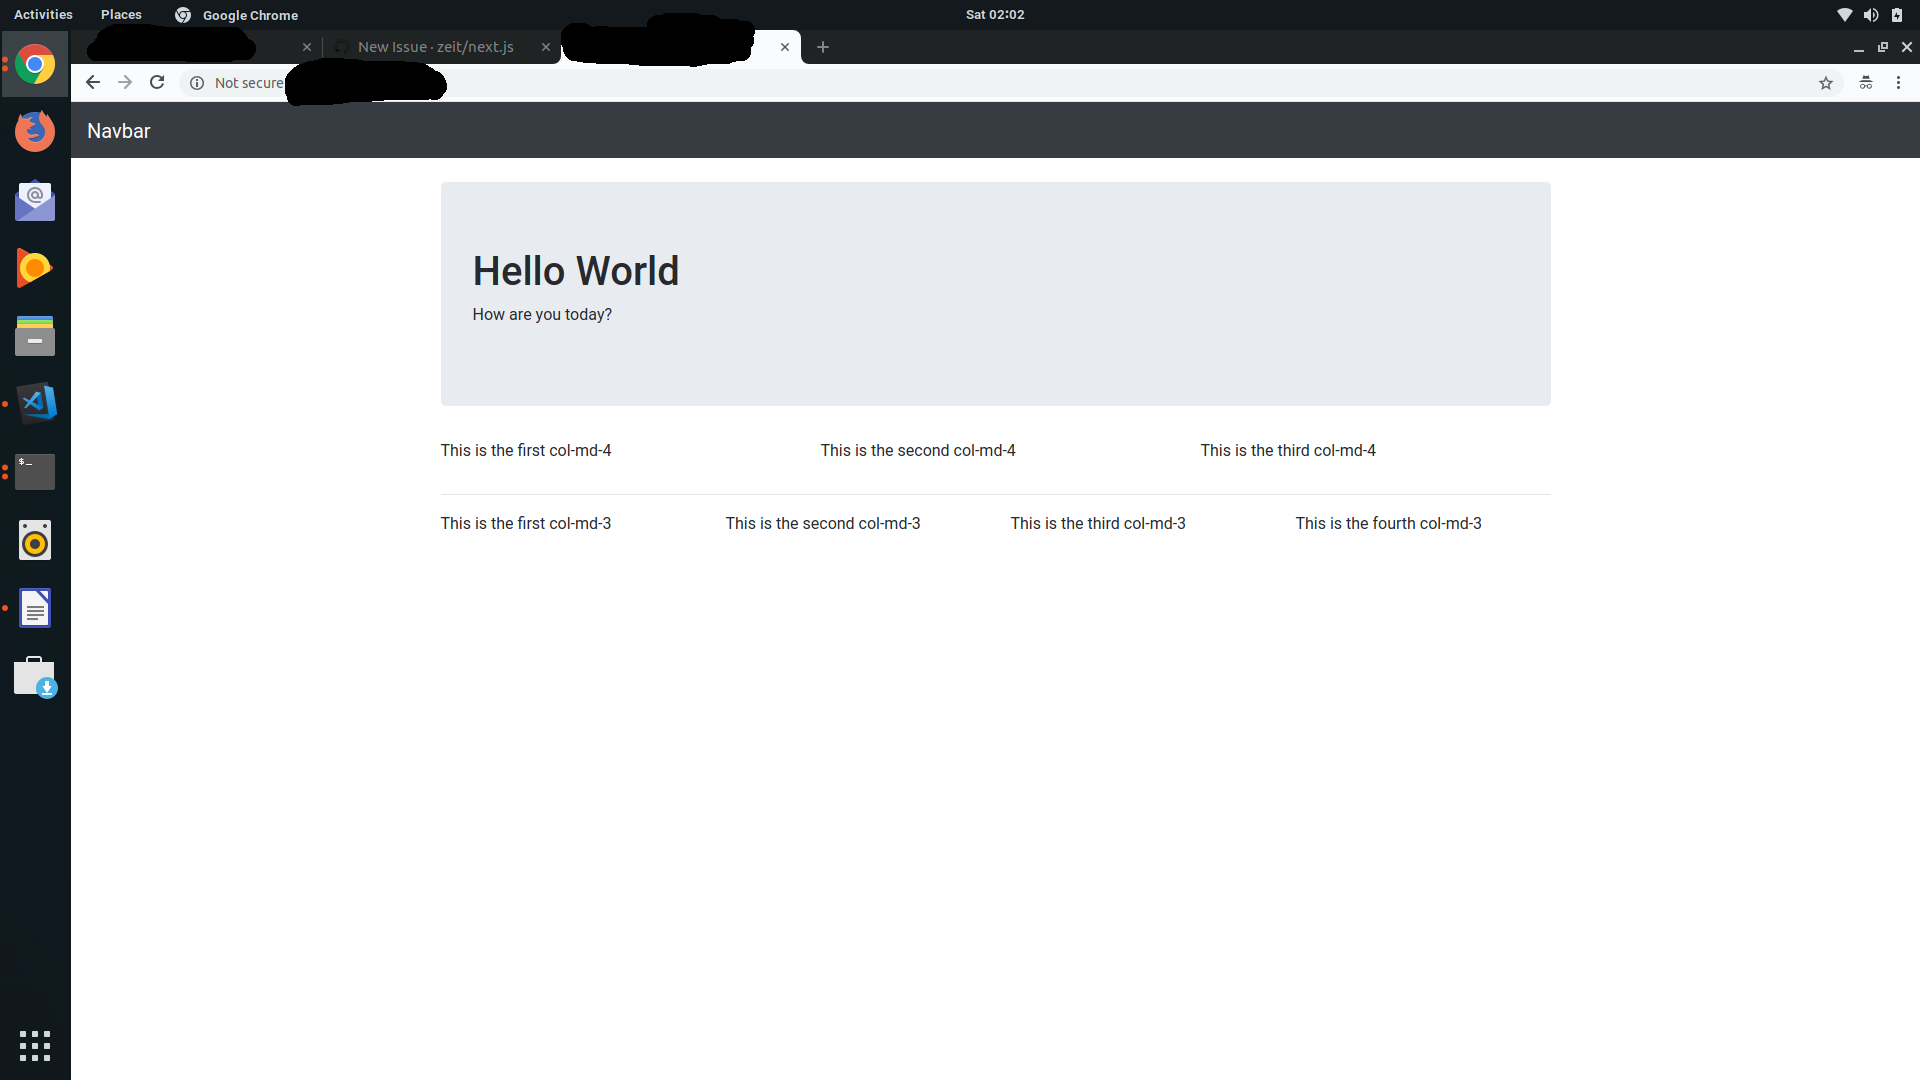Click 'This is the second col-md-4' text
Screen dimensions: 1920x1080
[918, 450]
